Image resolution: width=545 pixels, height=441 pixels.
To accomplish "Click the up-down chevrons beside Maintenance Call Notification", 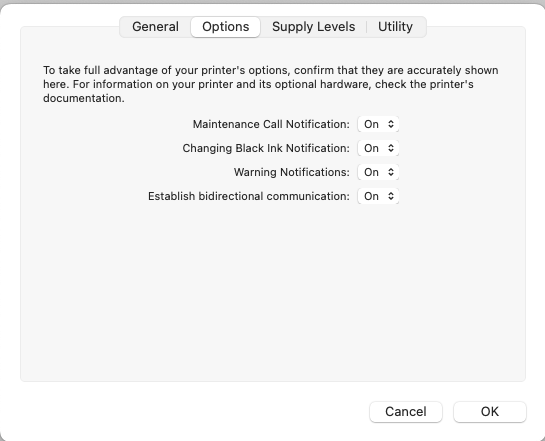I will 391,124.
